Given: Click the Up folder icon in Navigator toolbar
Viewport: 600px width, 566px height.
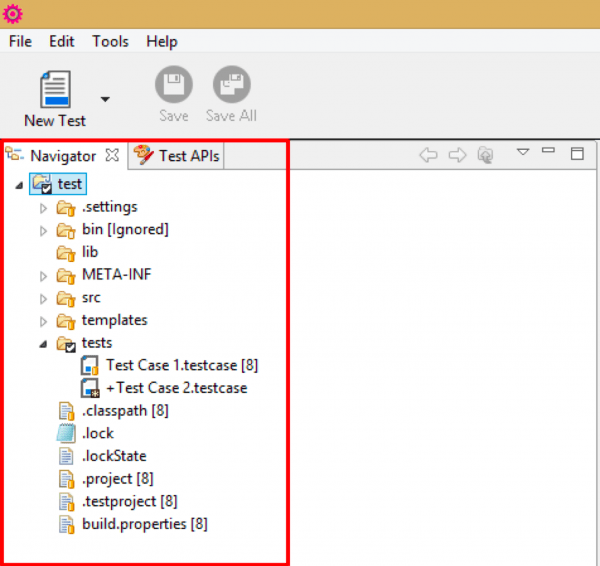Looking at the screenshot, I should point(485,155).
